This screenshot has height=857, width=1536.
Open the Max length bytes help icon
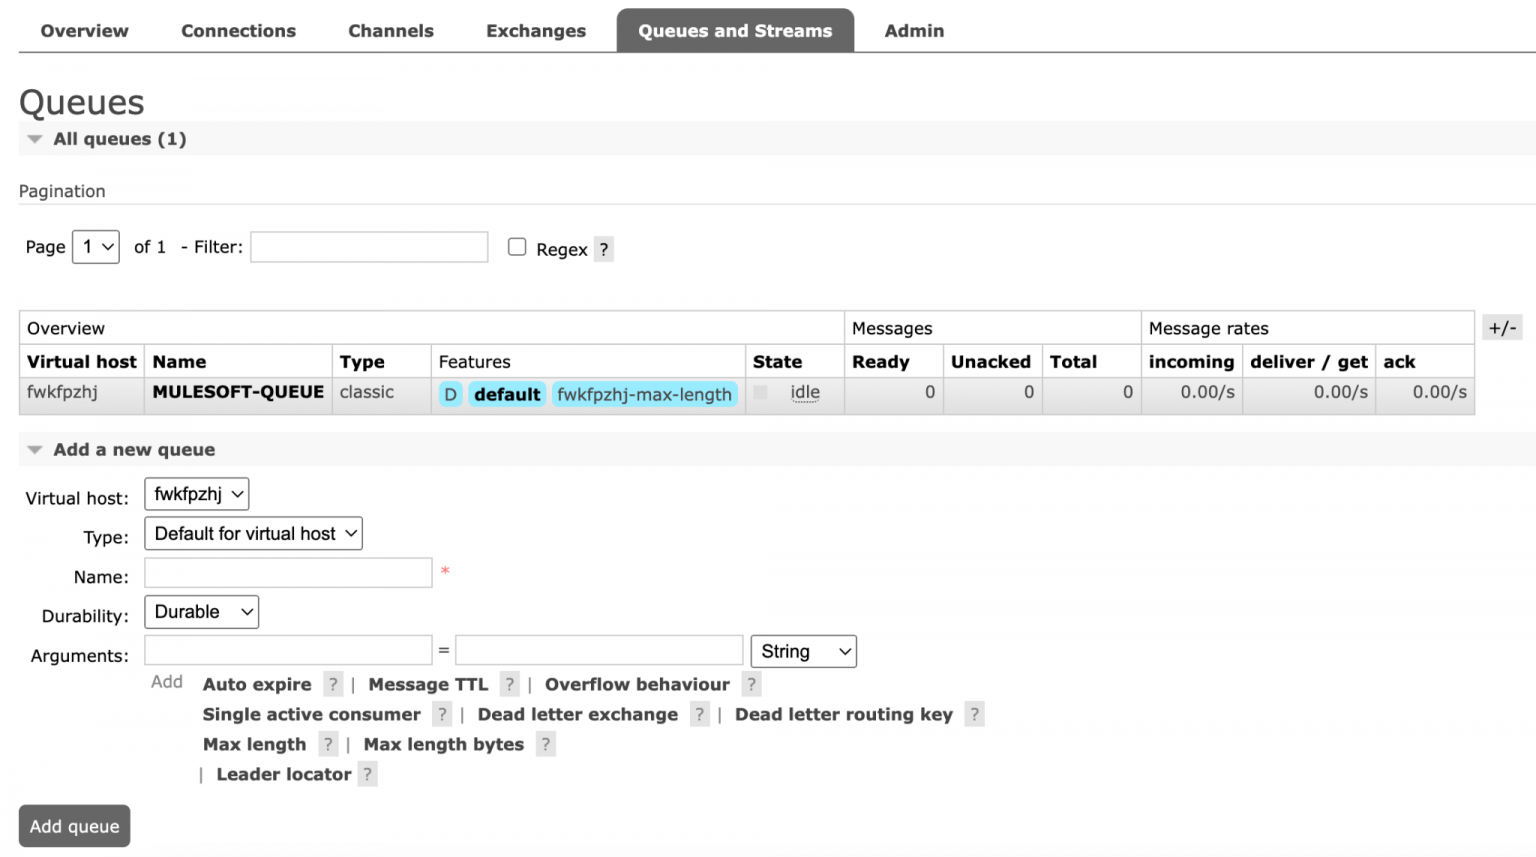545,744
